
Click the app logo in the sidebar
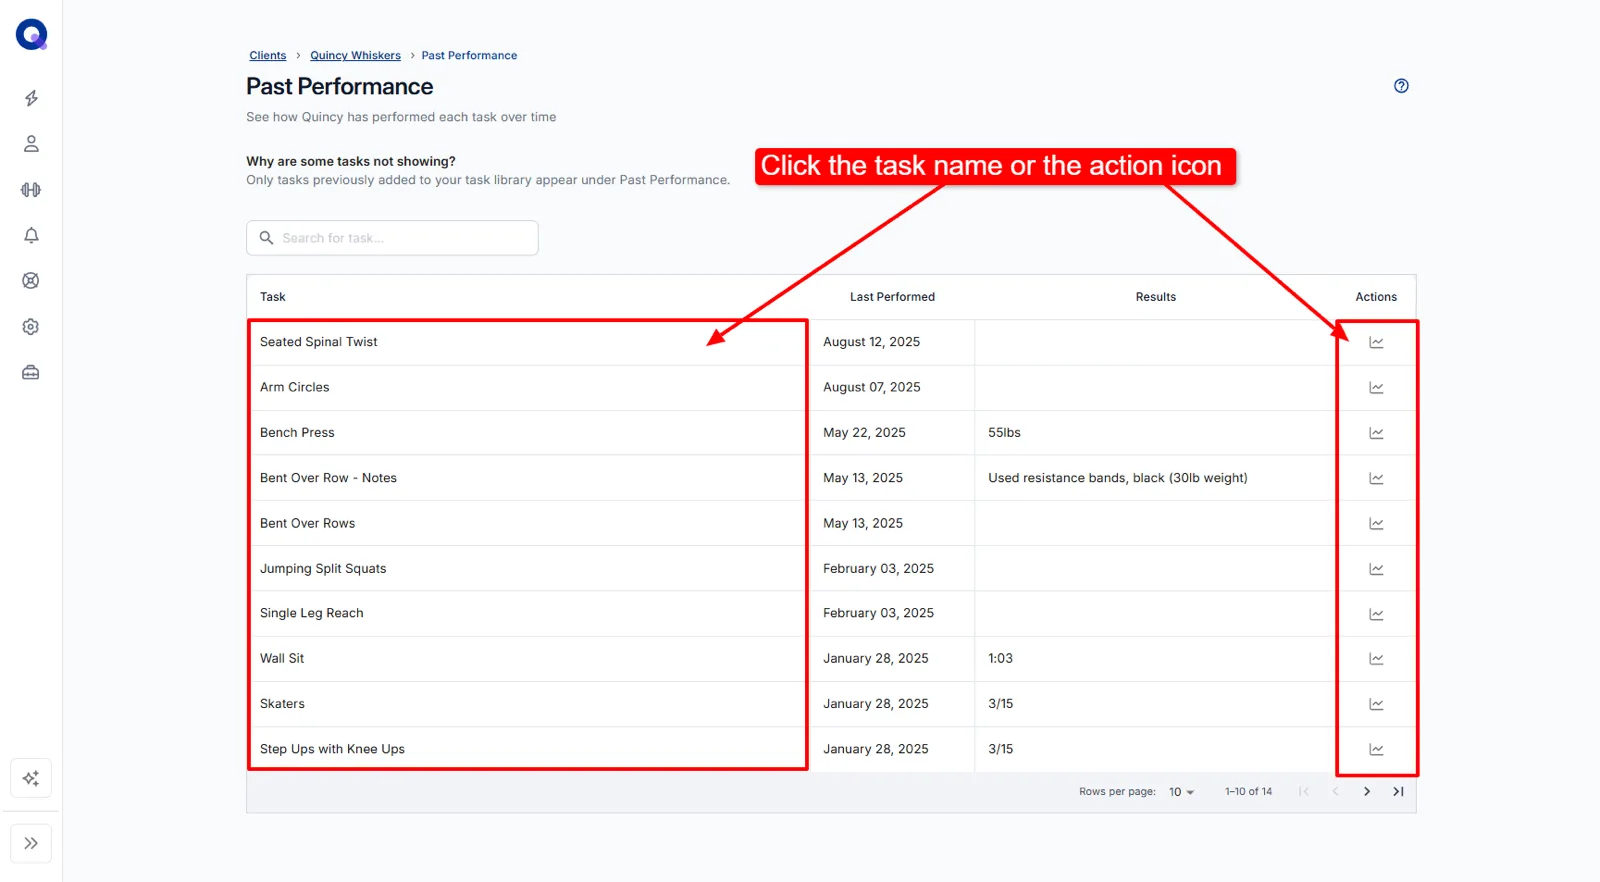coord(32,35)
